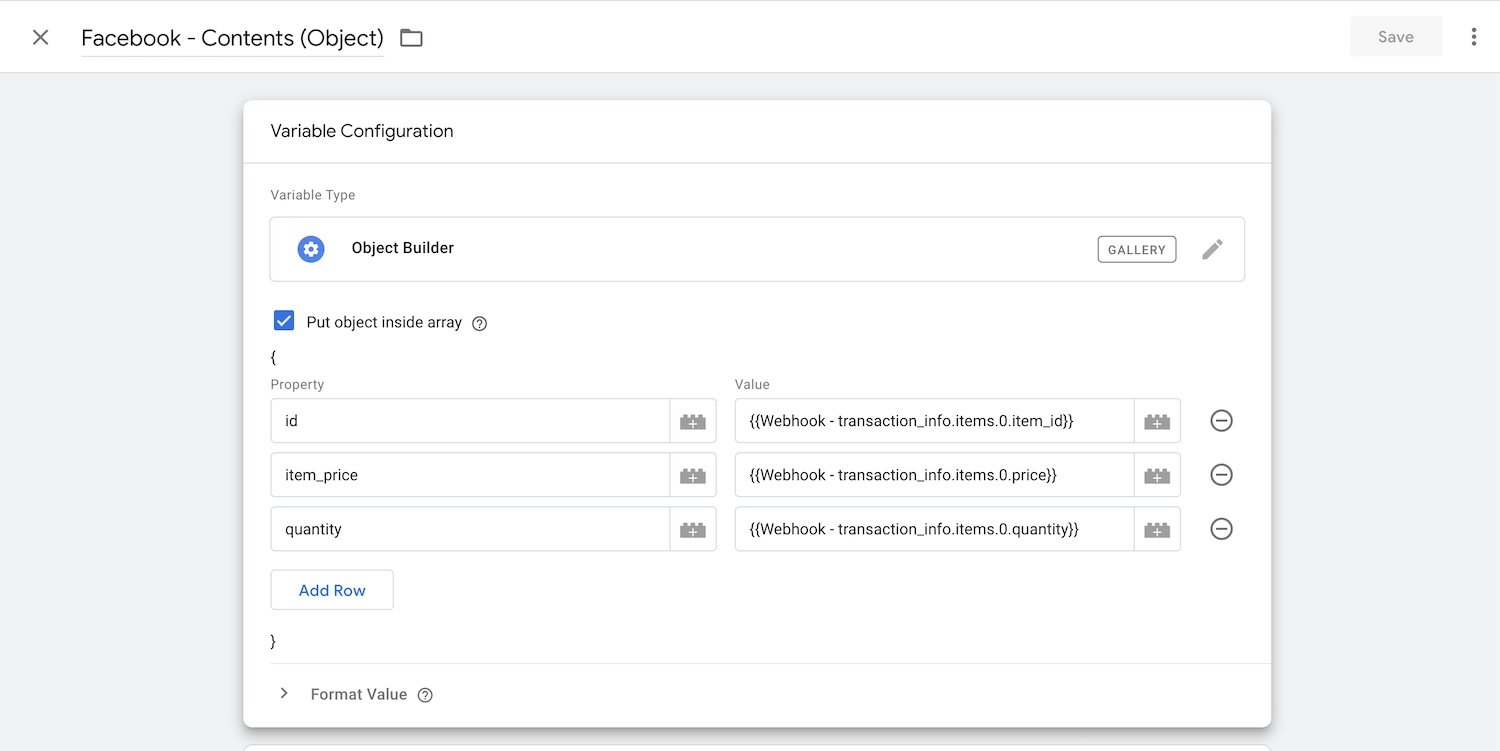The width and height of the screenshot is (1500, 751).
Task: Open the three-dot more options menu
Action: pyautogui.click(x=1473, y=37)
